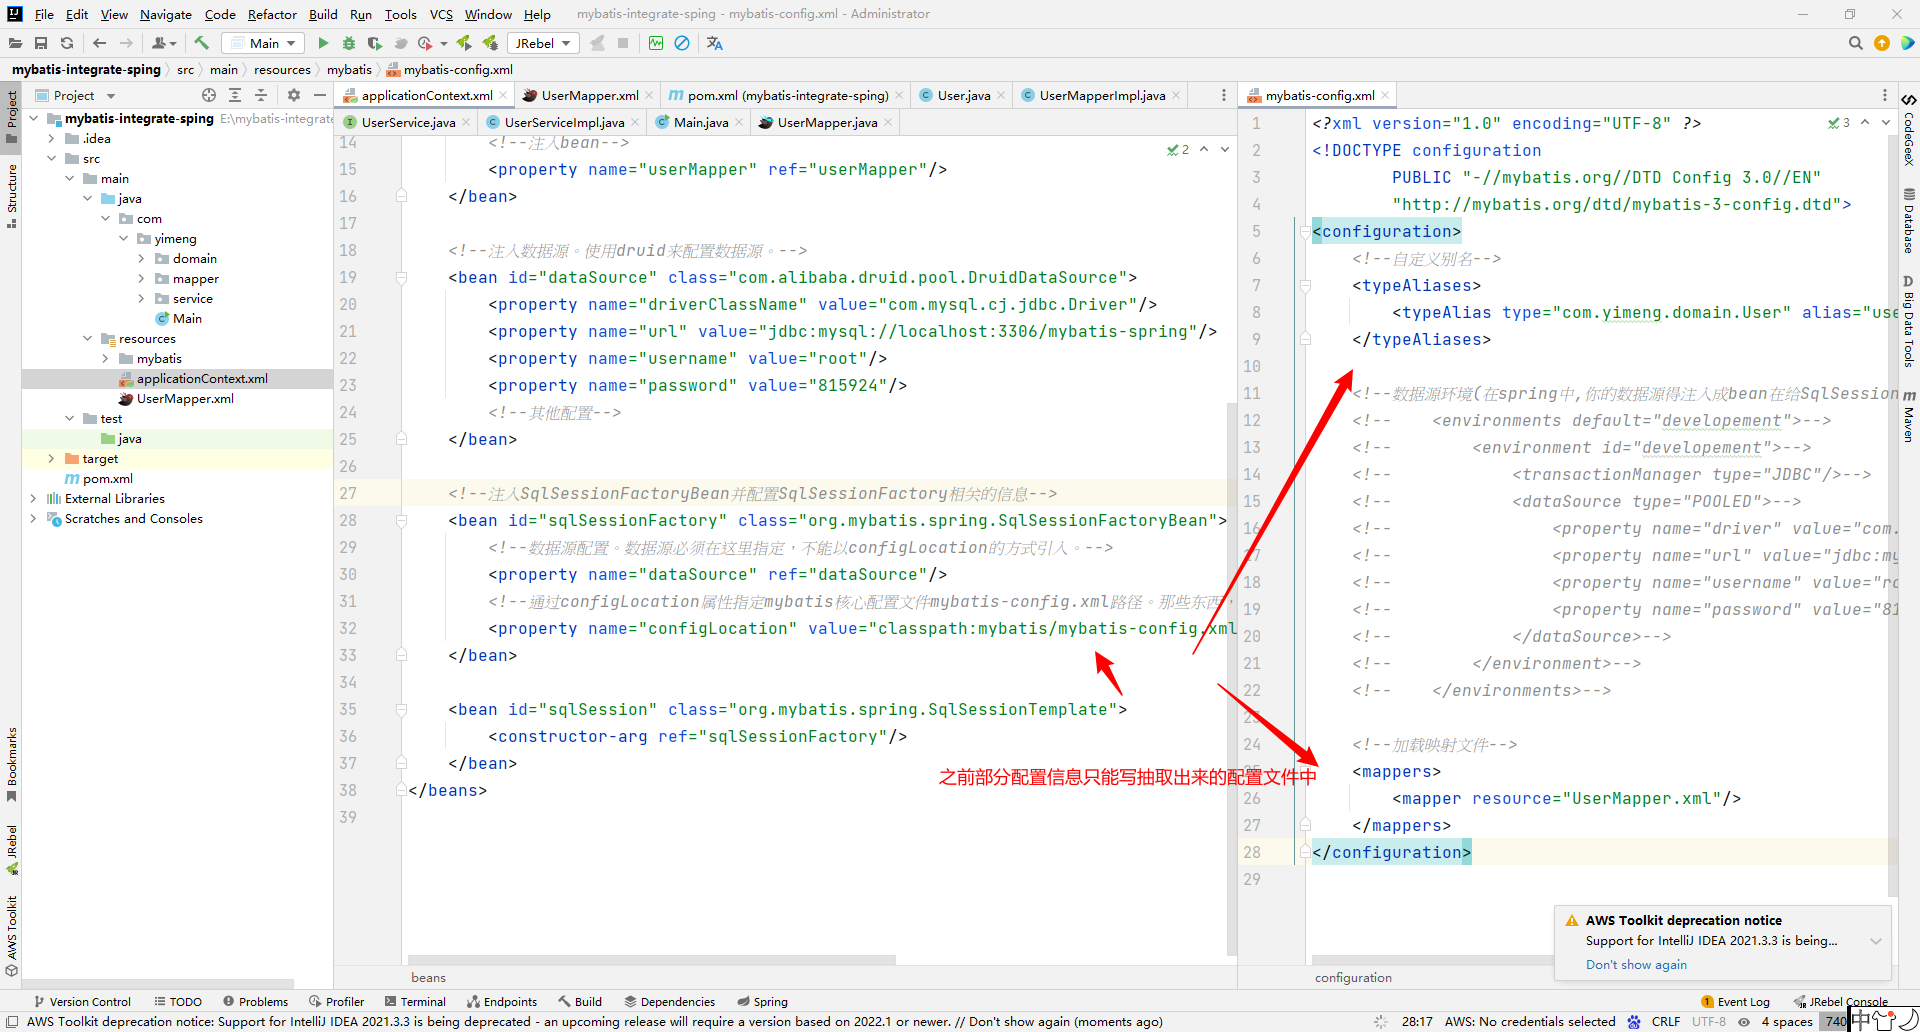
Task: Navigate back with the left arrow
Action: click(99, 43)
